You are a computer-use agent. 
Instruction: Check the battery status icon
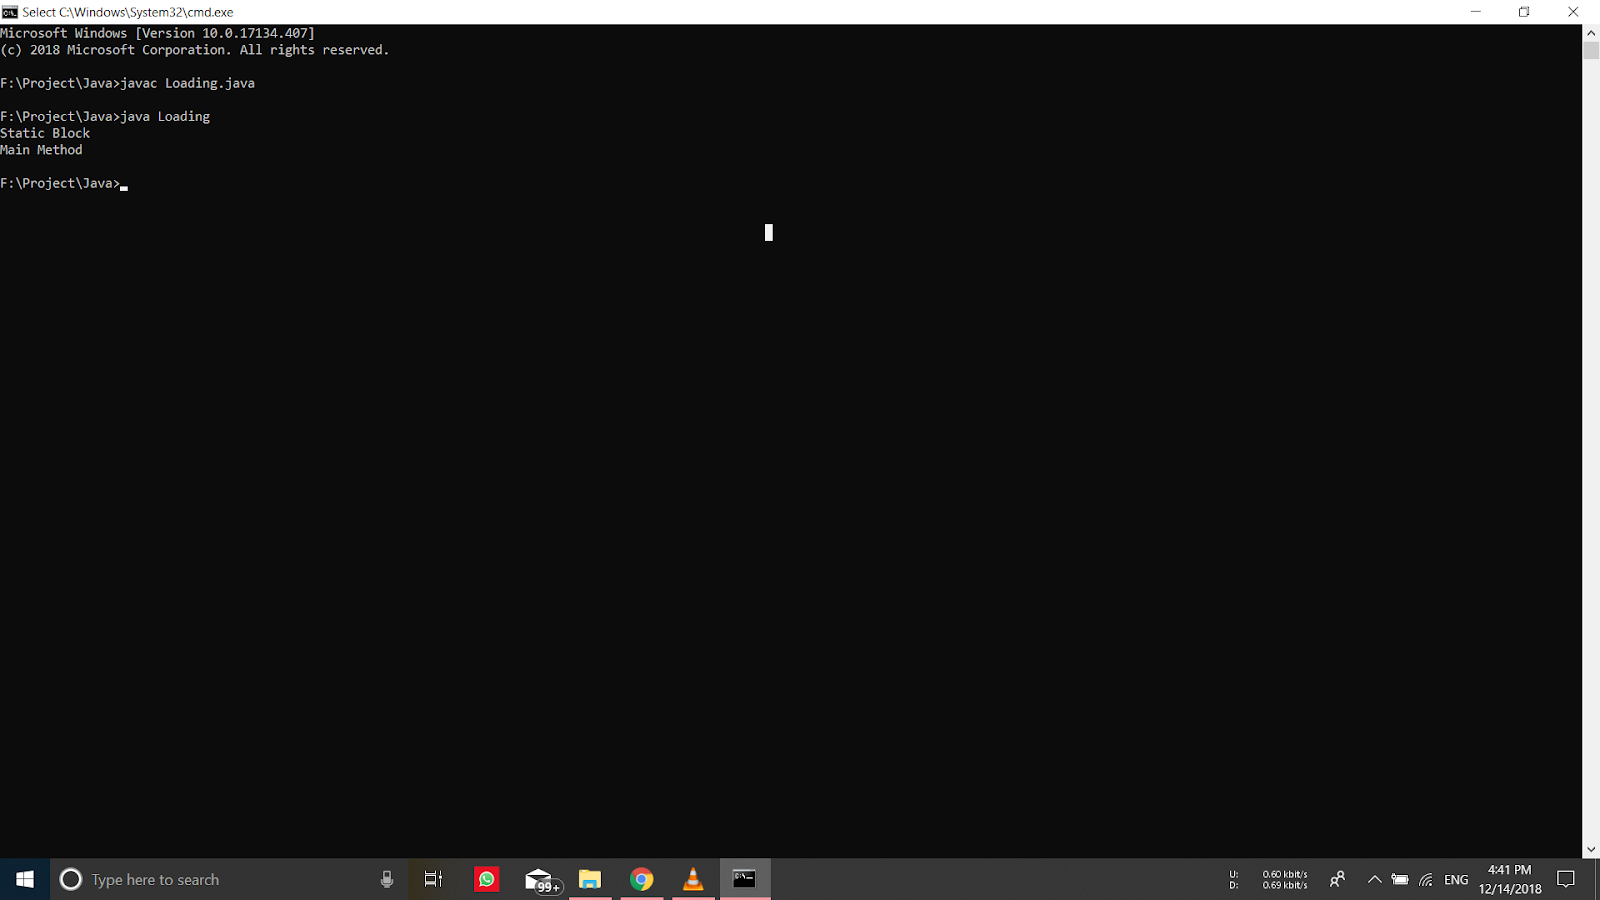pos(1400,880)
